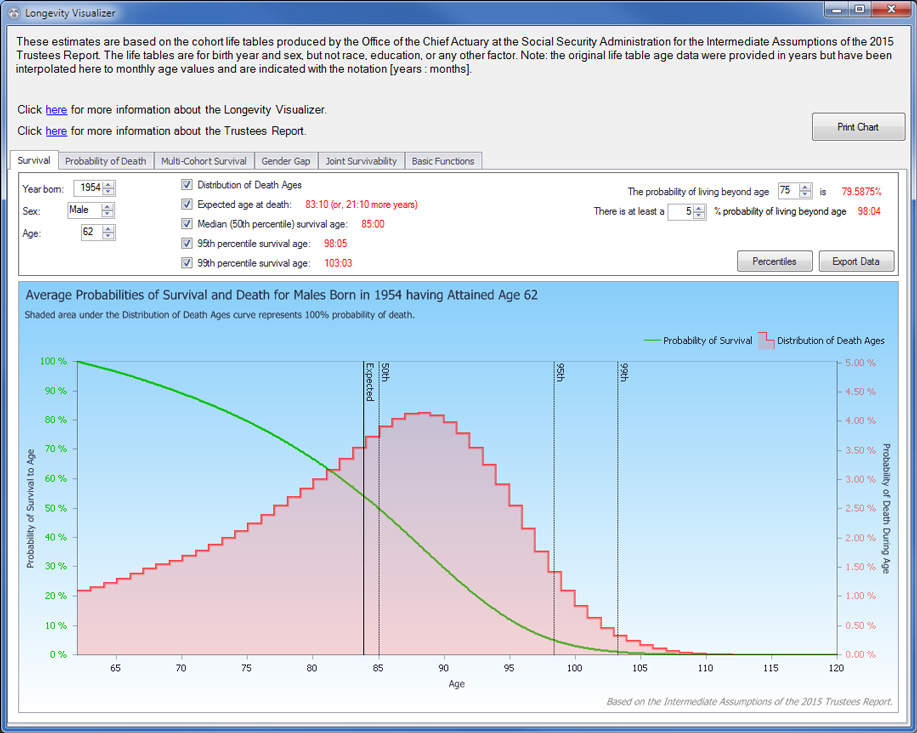Toggle the Median (50th percentile) survival age checkbox
The height and width of the screenshot is (733, 917).
(x=187, y=224)
